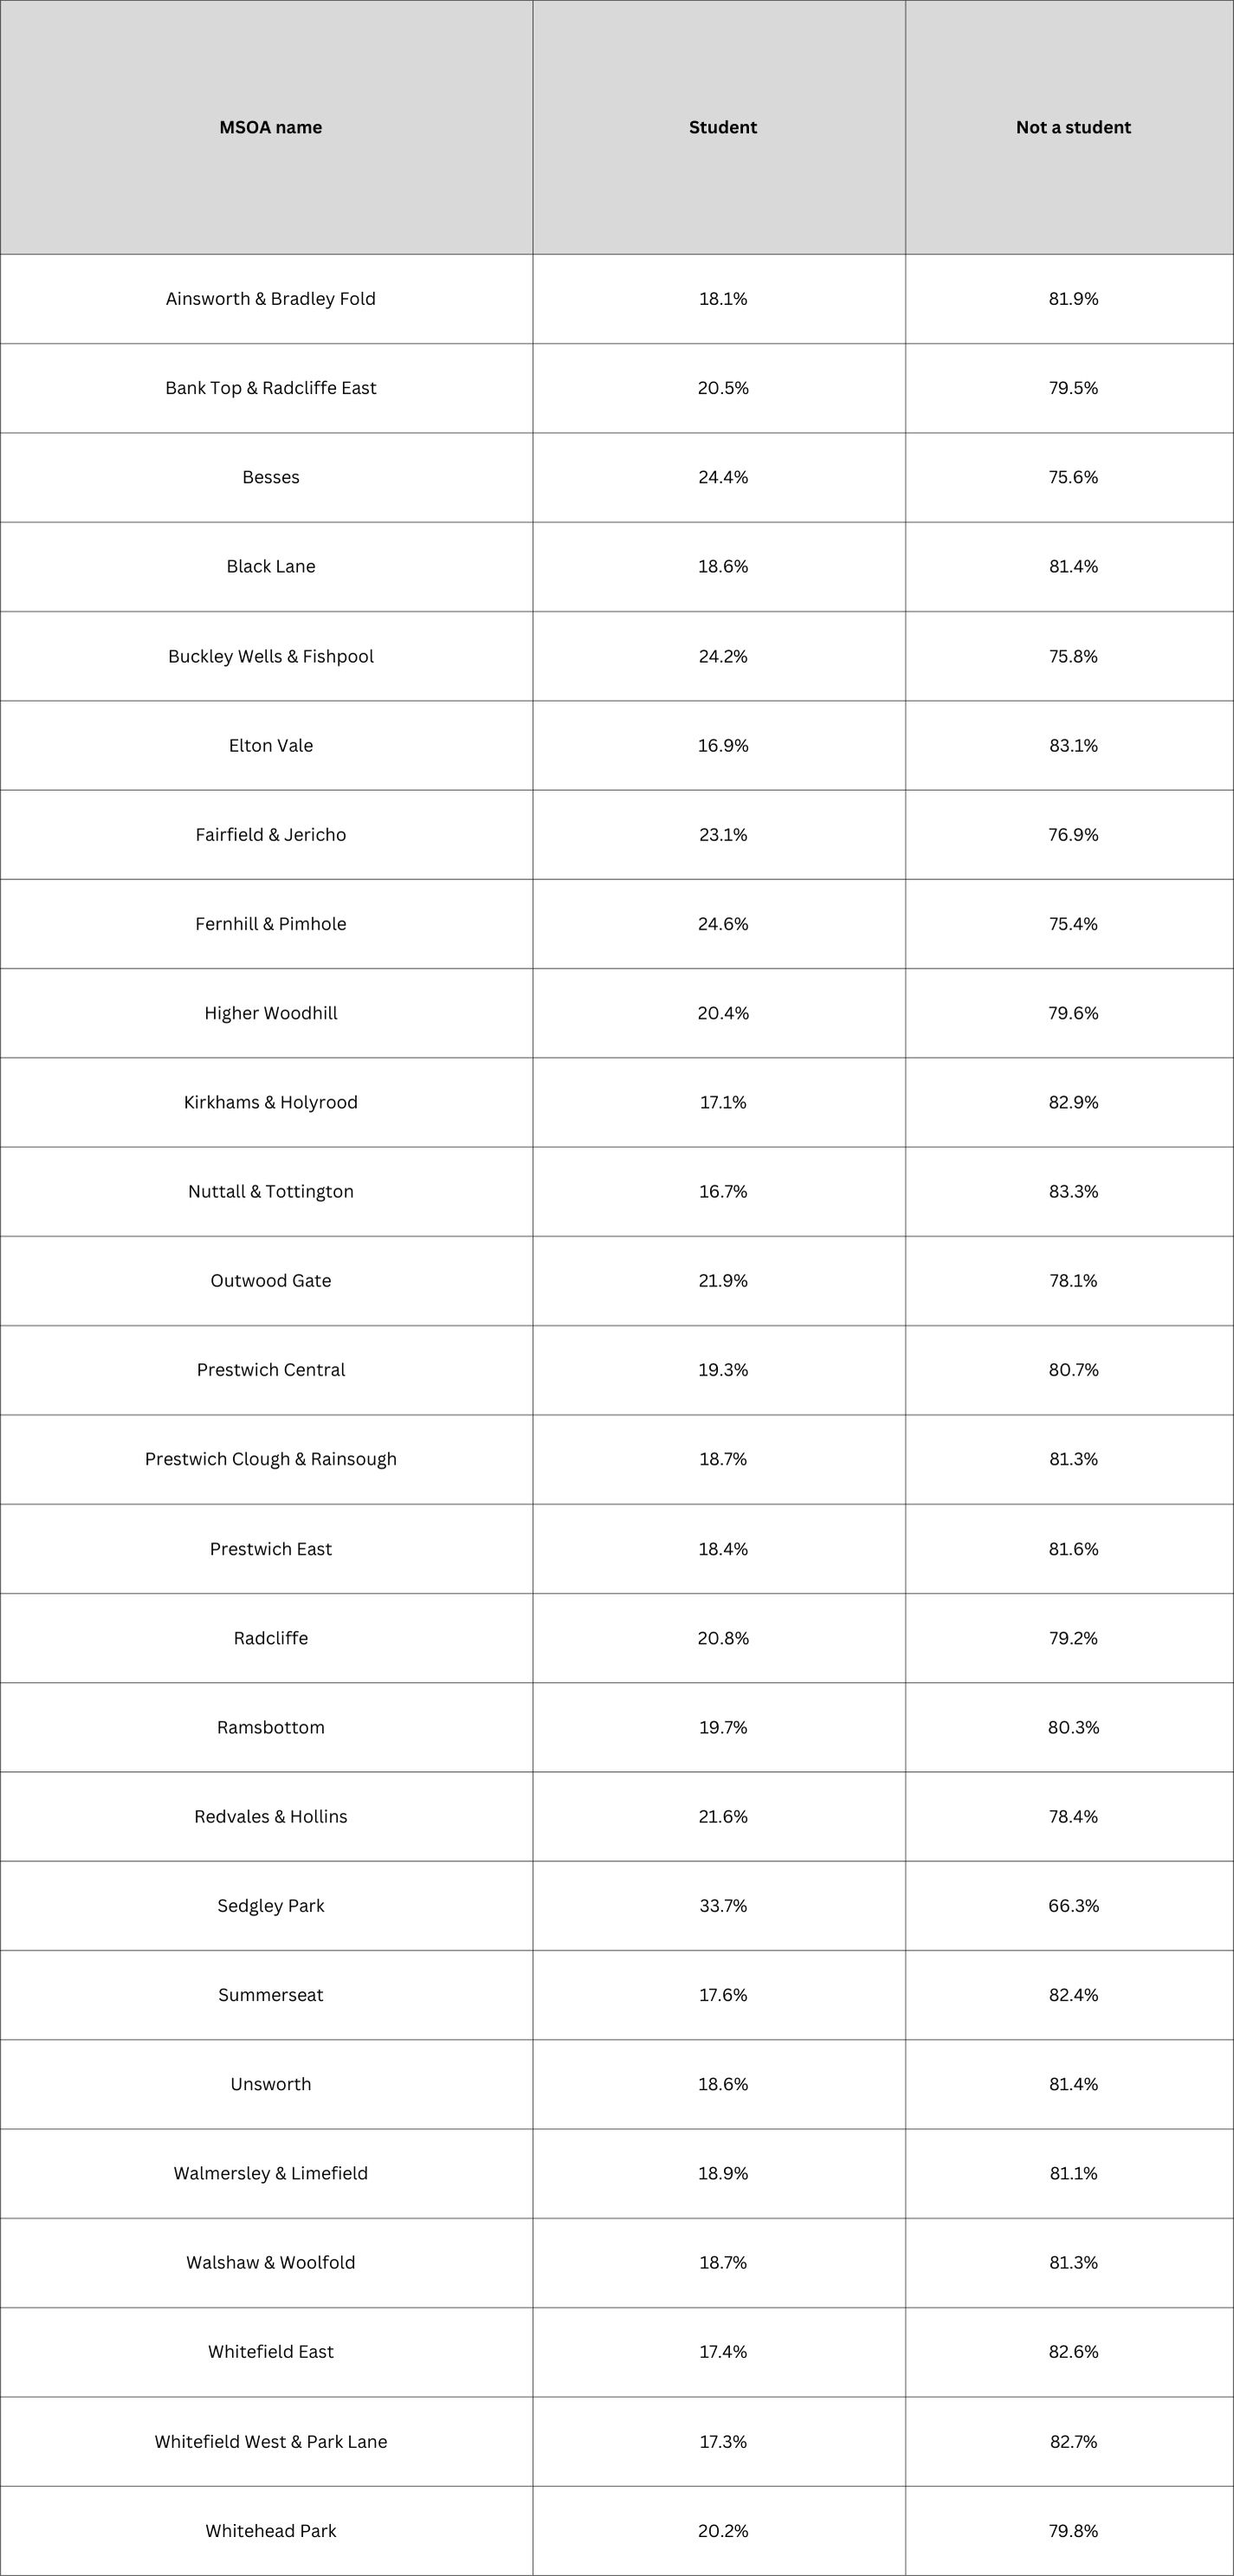This screenshot has height=2576, width=1234.
Task: Click the Summerseat name cell
Action: 270,1995
